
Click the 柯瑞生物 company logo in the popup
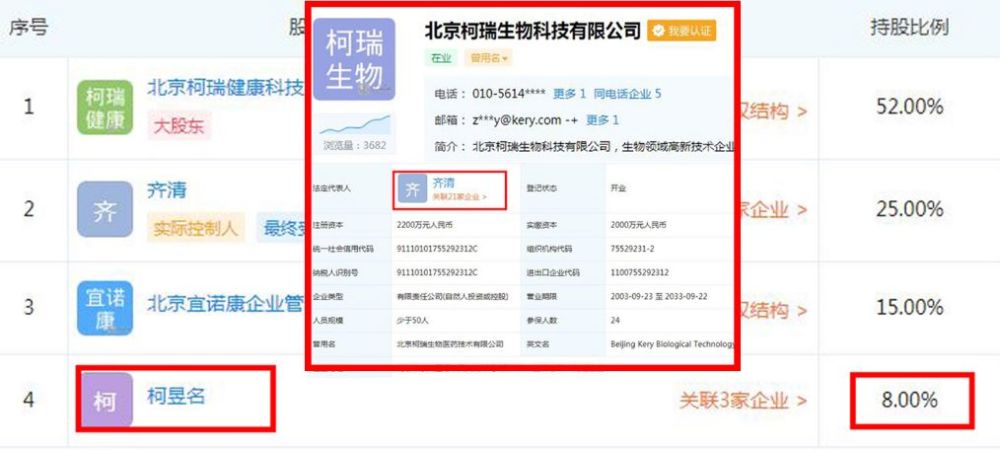click(x=354, y=59)
